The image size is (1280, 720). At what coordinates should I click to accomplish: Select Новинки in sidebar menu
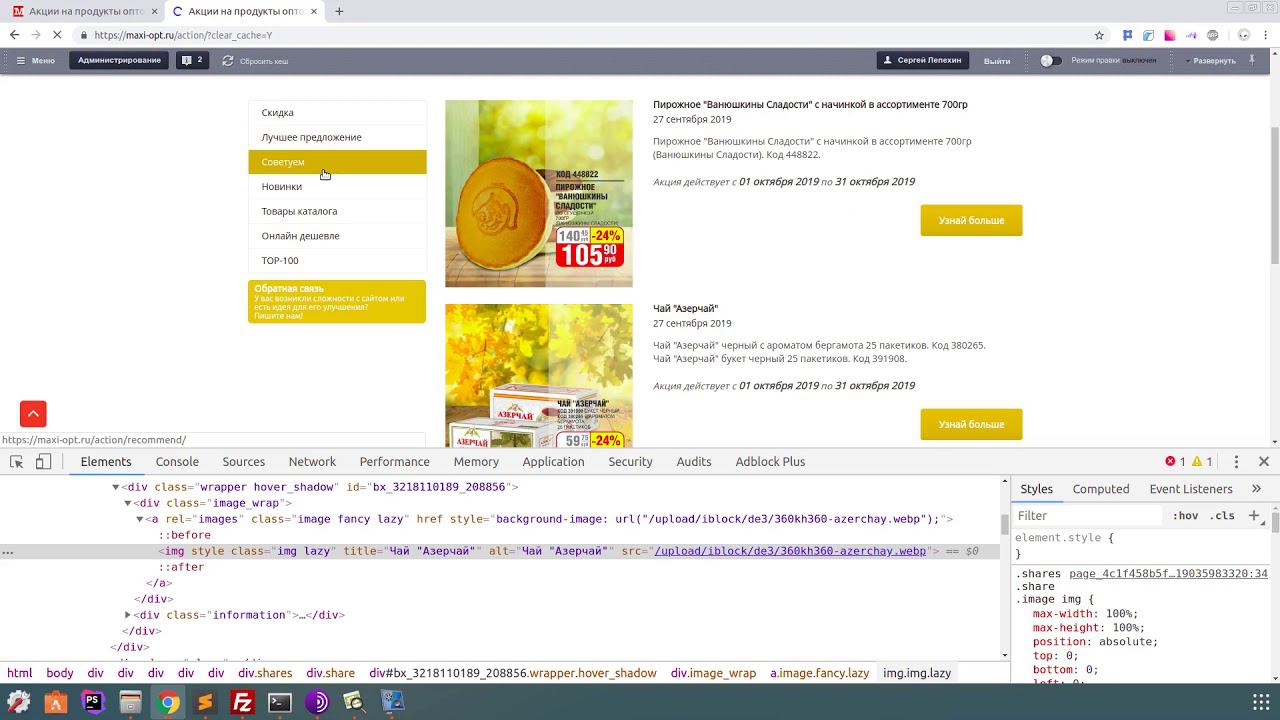click(x=337, y=186)
